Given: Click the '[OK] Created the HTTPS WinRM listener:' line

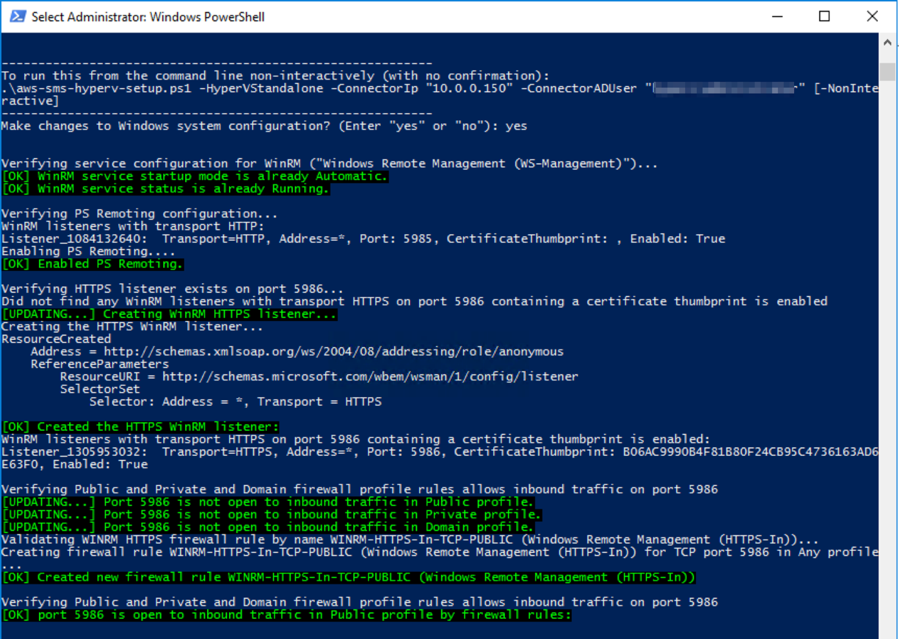Looking at the screenshot, I should click(x=140, y=427).
